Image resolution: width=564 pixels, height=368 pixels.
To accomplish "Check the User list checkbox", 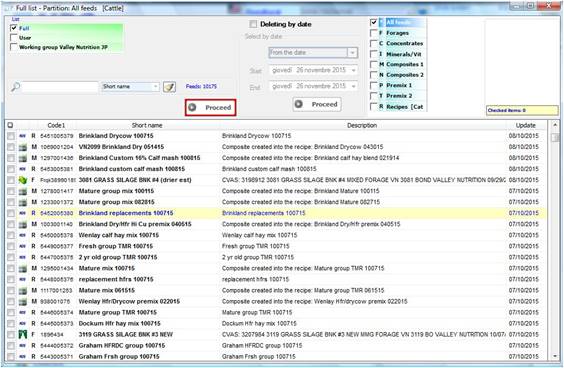I will [14, 37].
